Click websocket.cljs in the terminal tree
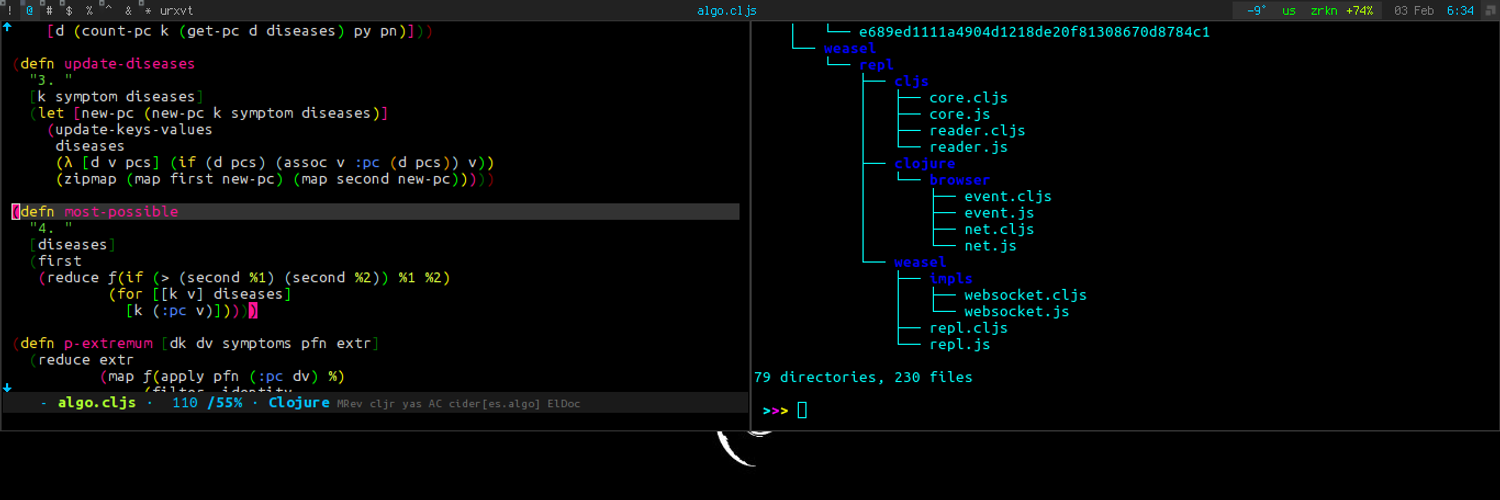Viewport: 1500px width, 500px height. coord(1025,295)
